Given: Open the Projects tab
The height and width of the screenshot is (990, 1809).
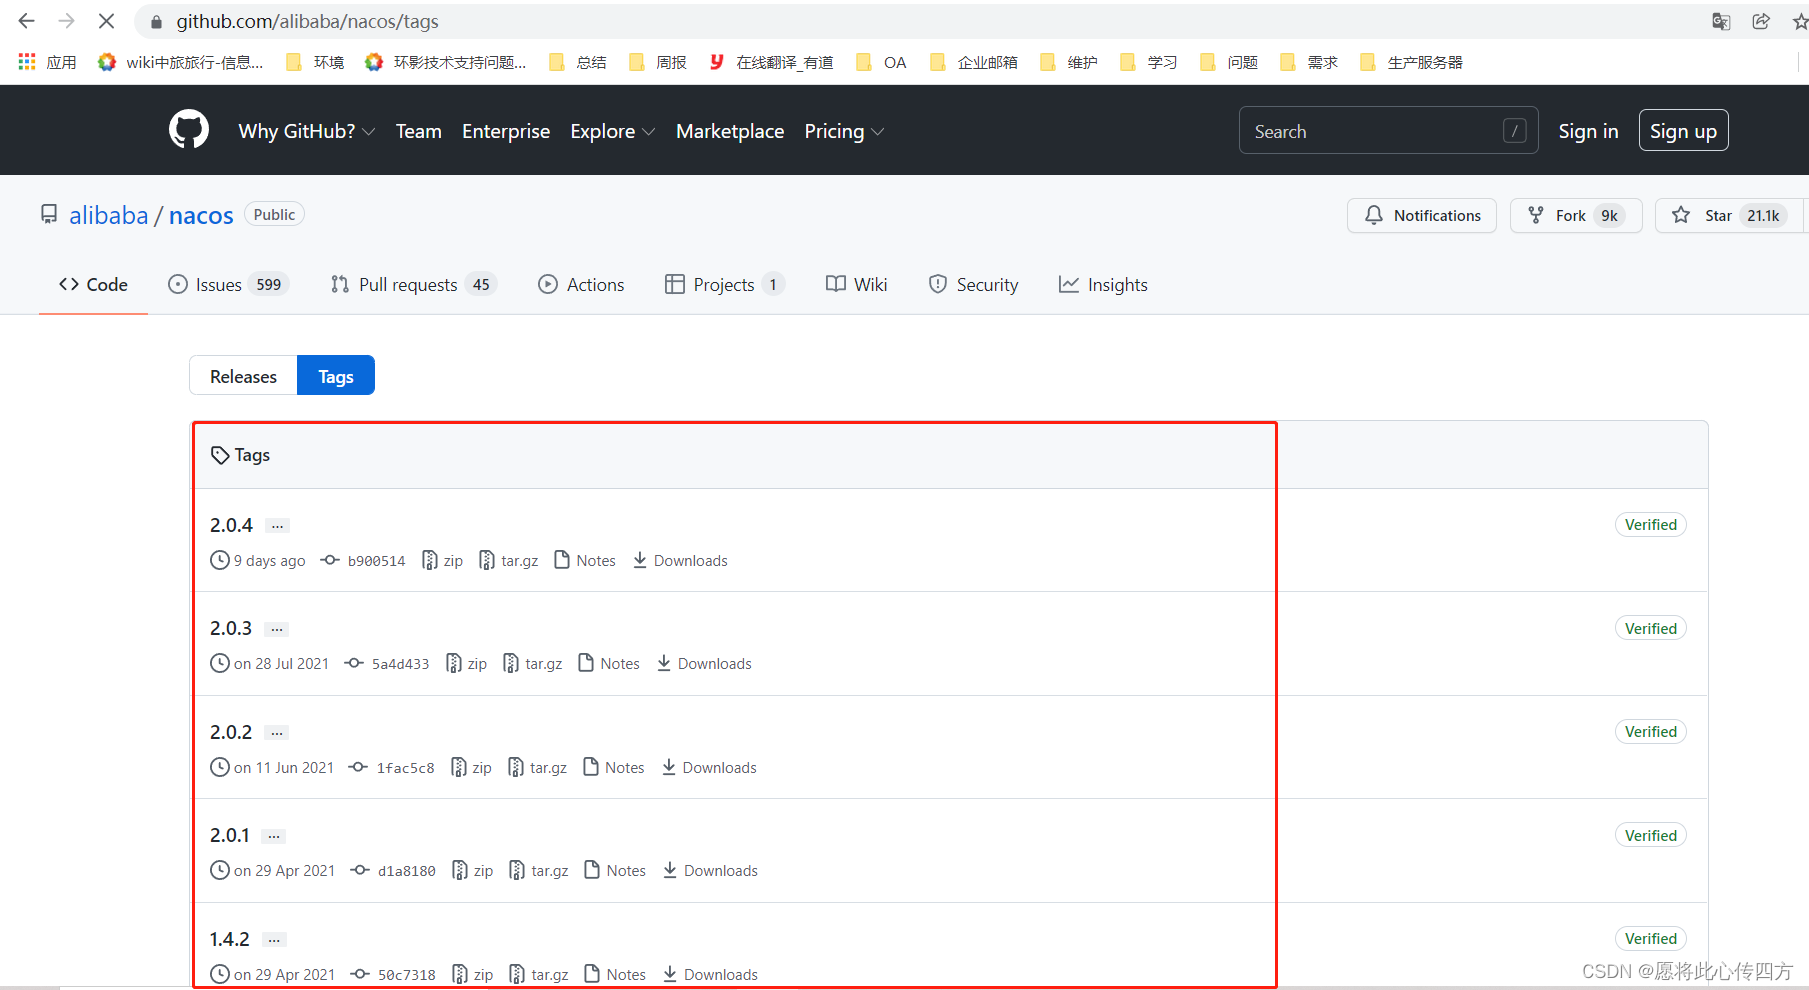Looking at the screenshot, I should [x=724, y=285].
